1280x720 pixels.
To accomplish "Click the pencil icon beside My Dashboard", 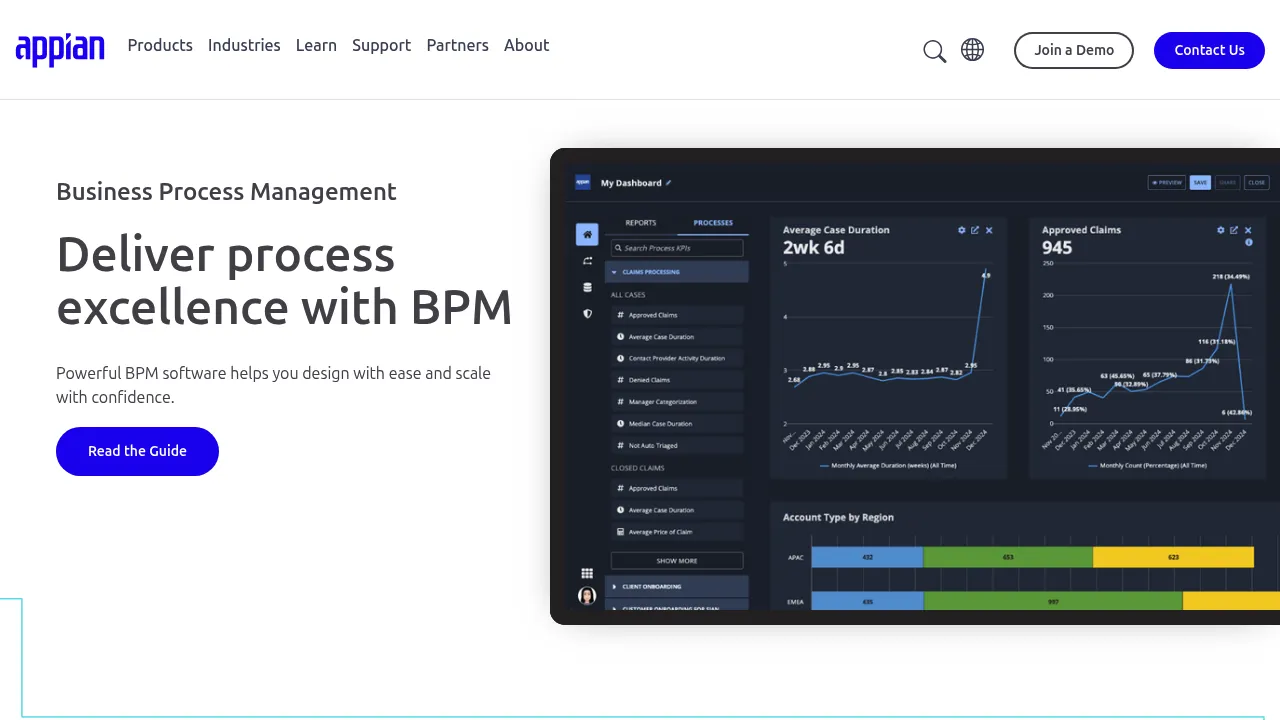I will tap(669, 183).
